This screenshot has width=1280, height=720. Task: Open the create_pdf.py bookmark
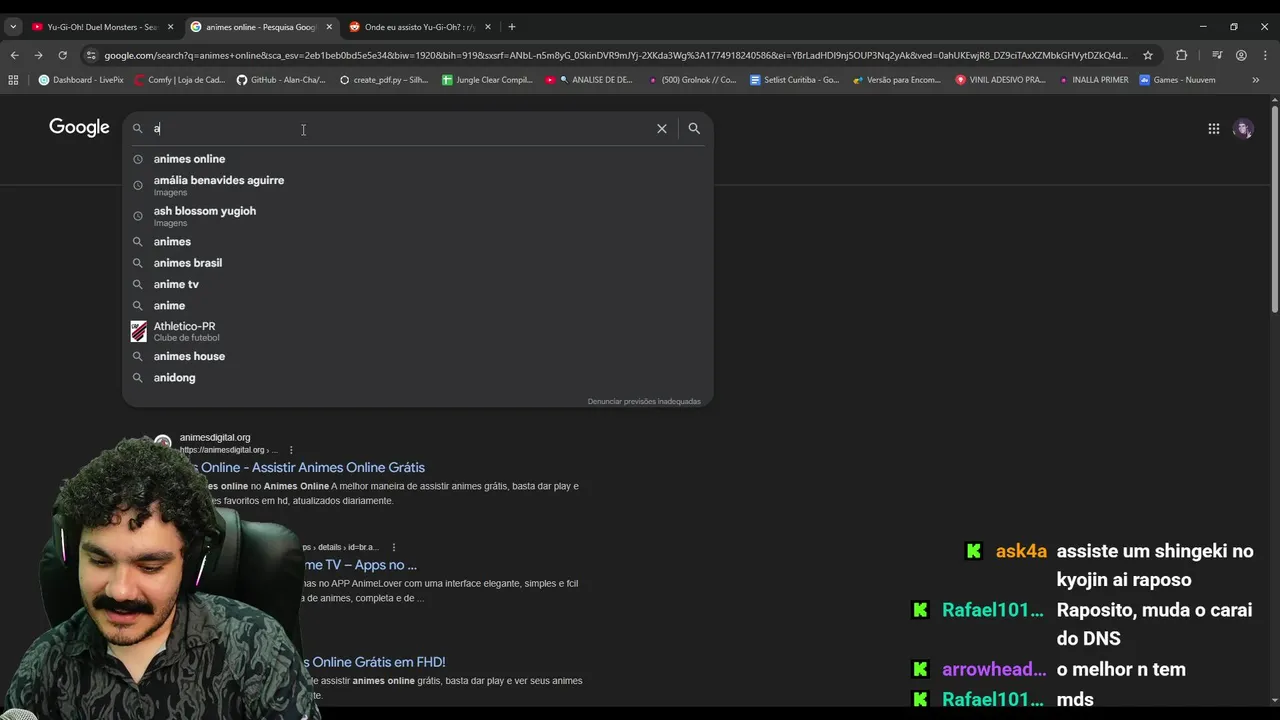pos(384,80)
